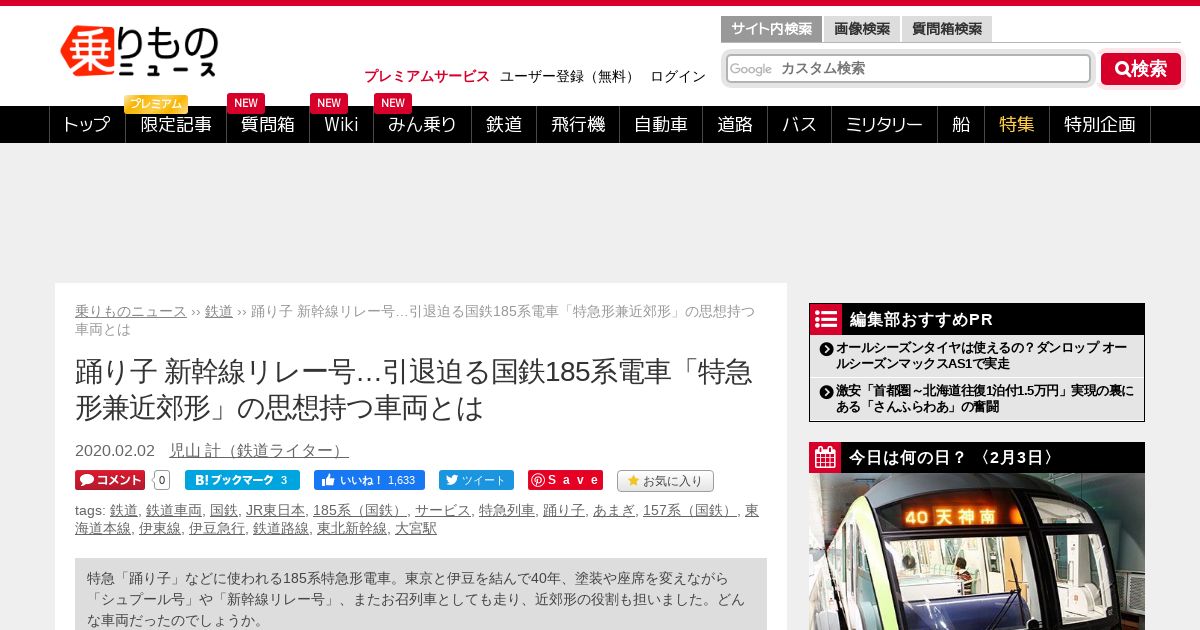This screenshot has height=630, width=1200.
Task: Click the 踊り子 tag
Action: [564, 510]
